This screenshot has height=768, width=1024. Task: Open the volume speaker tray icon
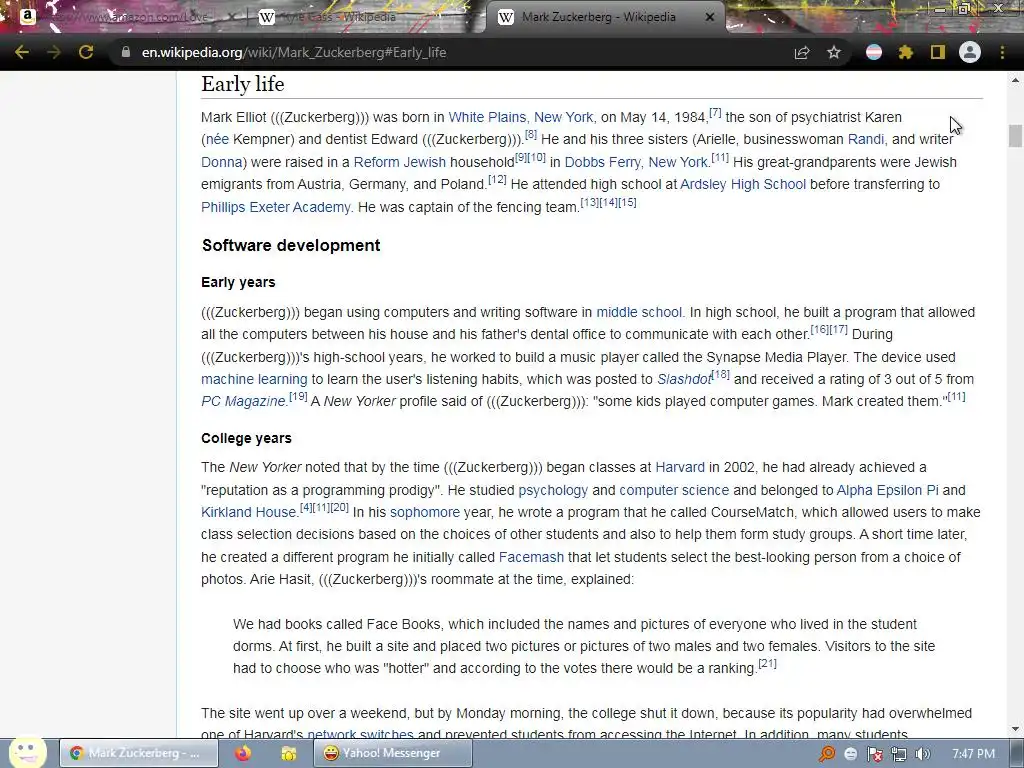(x=923, y=754)
